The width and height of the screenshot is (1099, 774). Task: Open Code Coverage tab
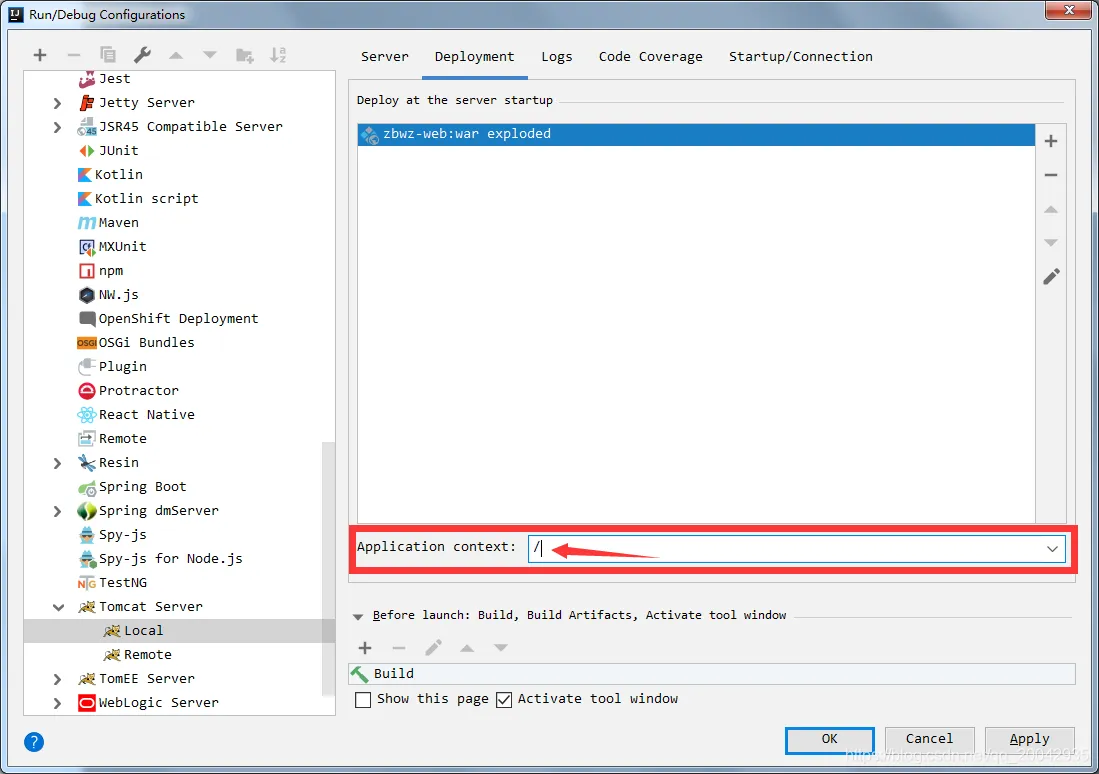[x=650, y=57]
